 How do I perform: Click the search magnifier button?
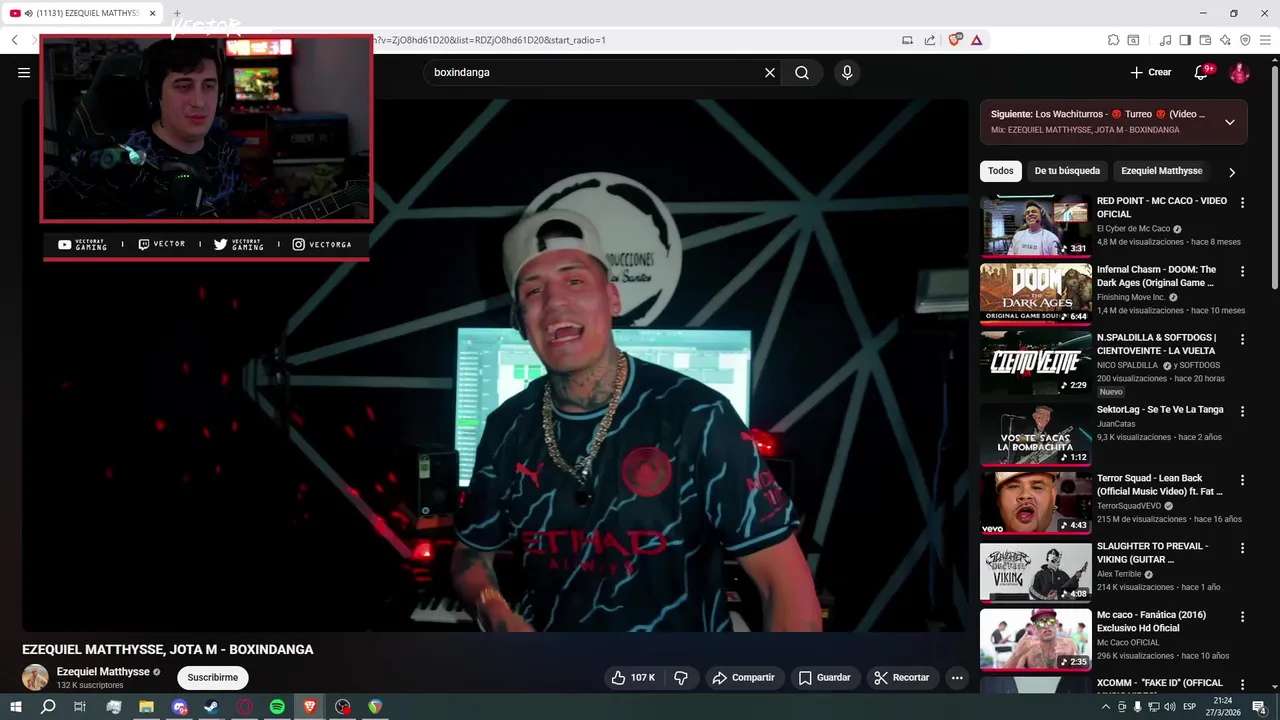(x=802, y=72)
